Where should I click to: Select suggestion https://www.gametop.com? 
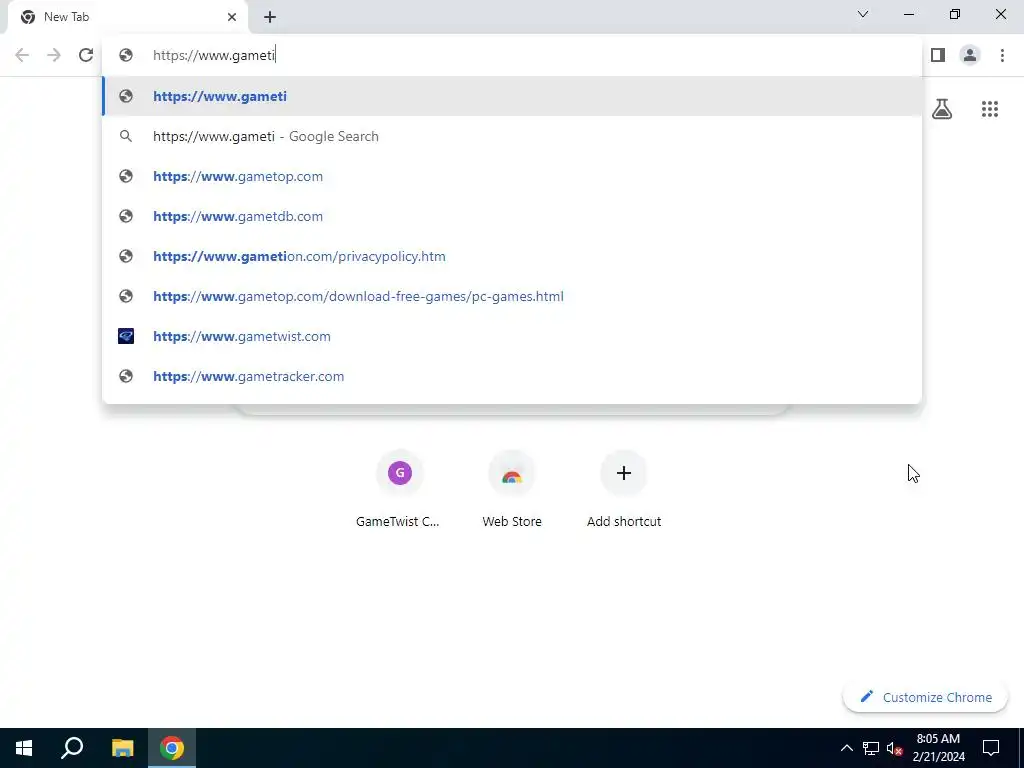pyautogui.click(x=512, y=176)
